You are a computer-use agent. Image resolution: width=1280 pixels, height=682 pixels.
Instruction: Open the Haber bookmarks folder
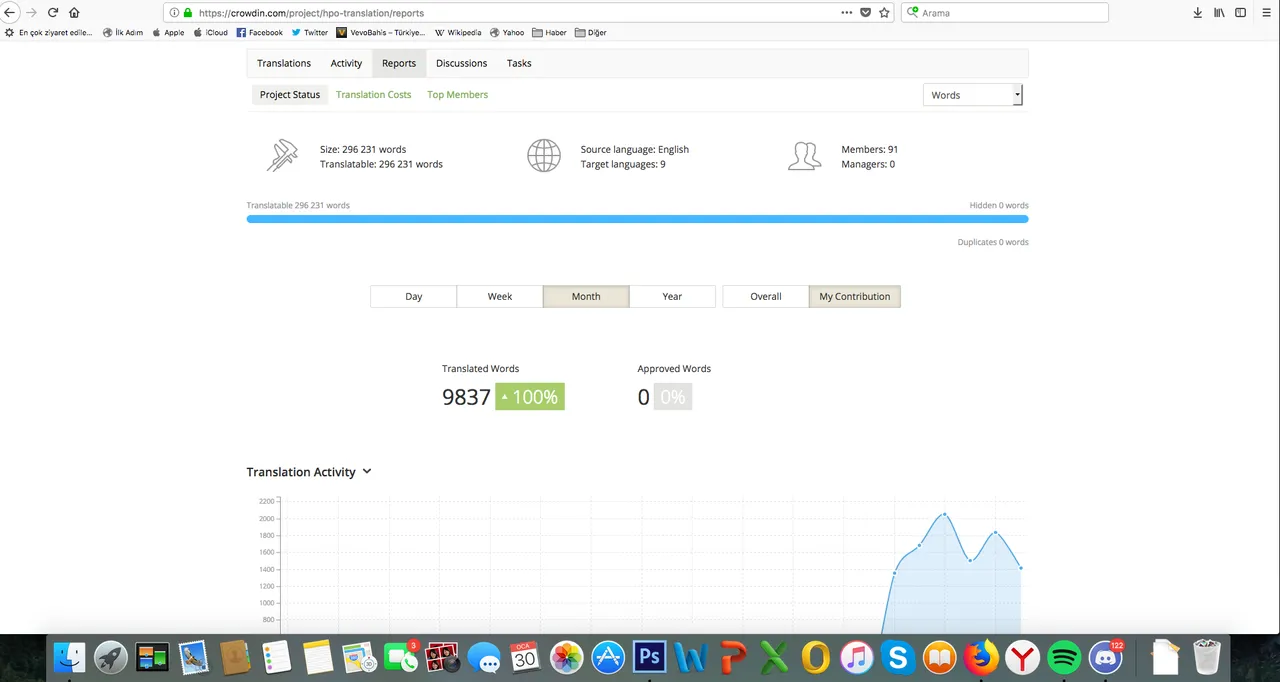coord(549,32)
